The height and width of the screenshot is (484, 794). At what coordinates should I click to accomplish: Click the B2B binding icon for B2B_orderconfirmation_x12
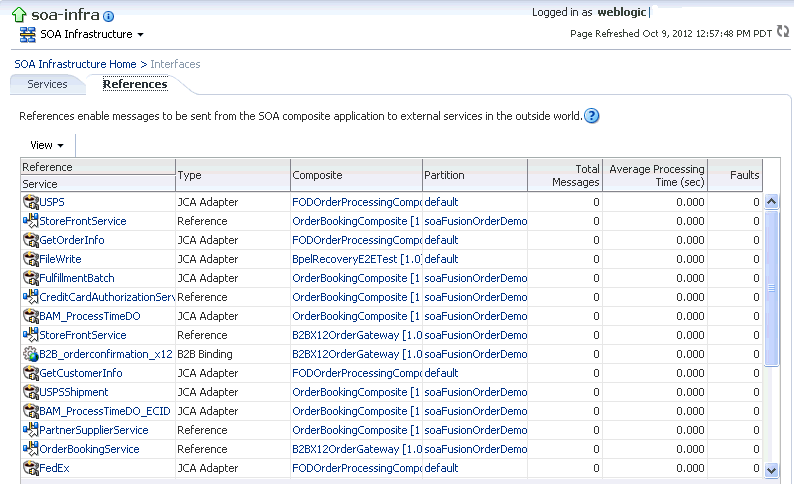coord(31,354)
